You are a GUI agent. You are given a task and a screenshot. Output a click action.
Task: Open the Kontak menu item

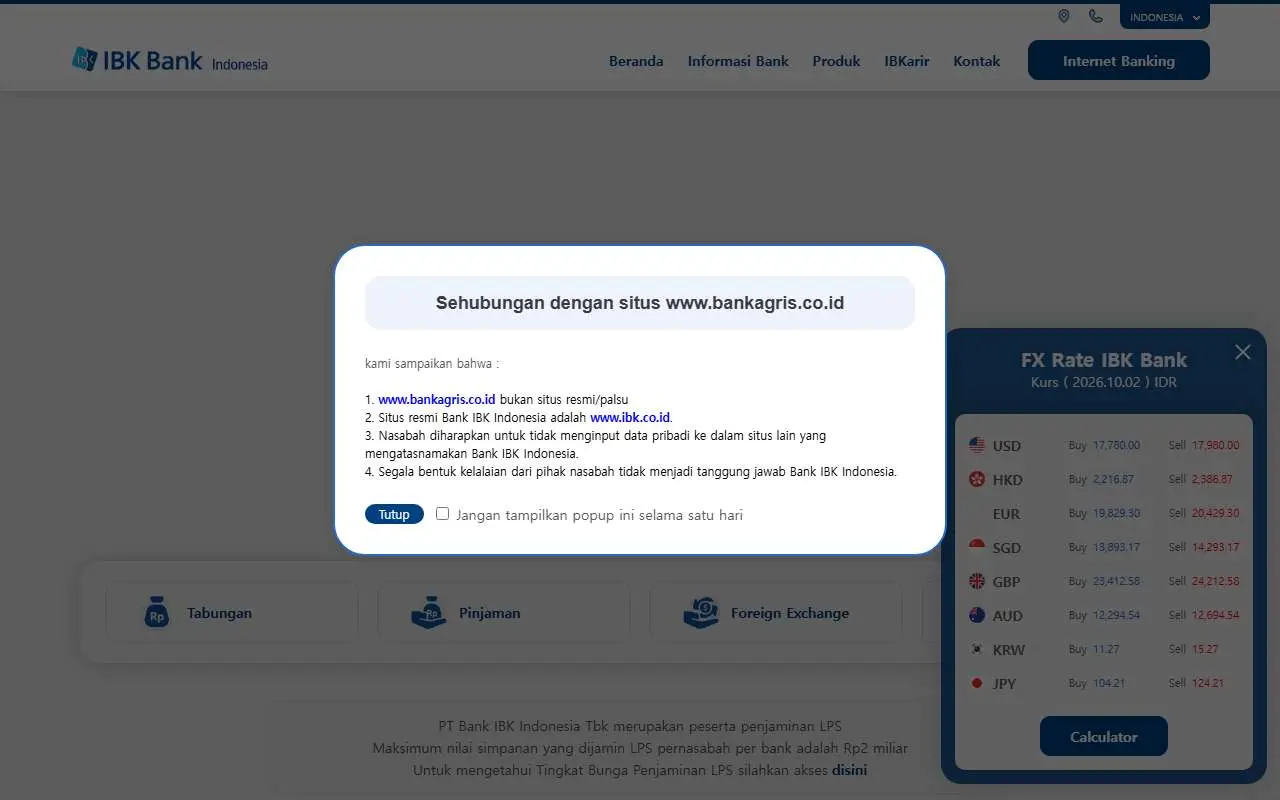pos(977,61)
